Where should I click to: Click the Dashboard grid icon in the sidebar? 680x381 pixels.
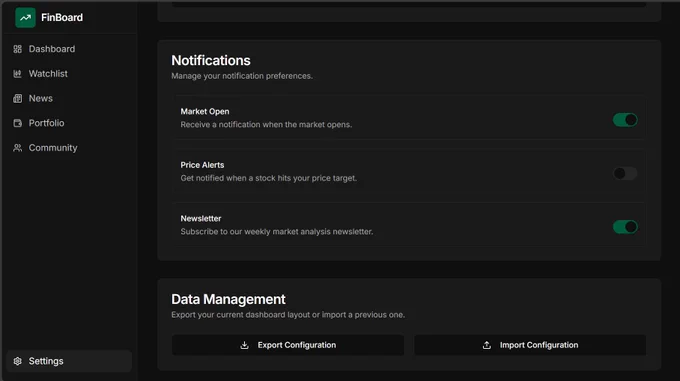click(x=17, y=49)
